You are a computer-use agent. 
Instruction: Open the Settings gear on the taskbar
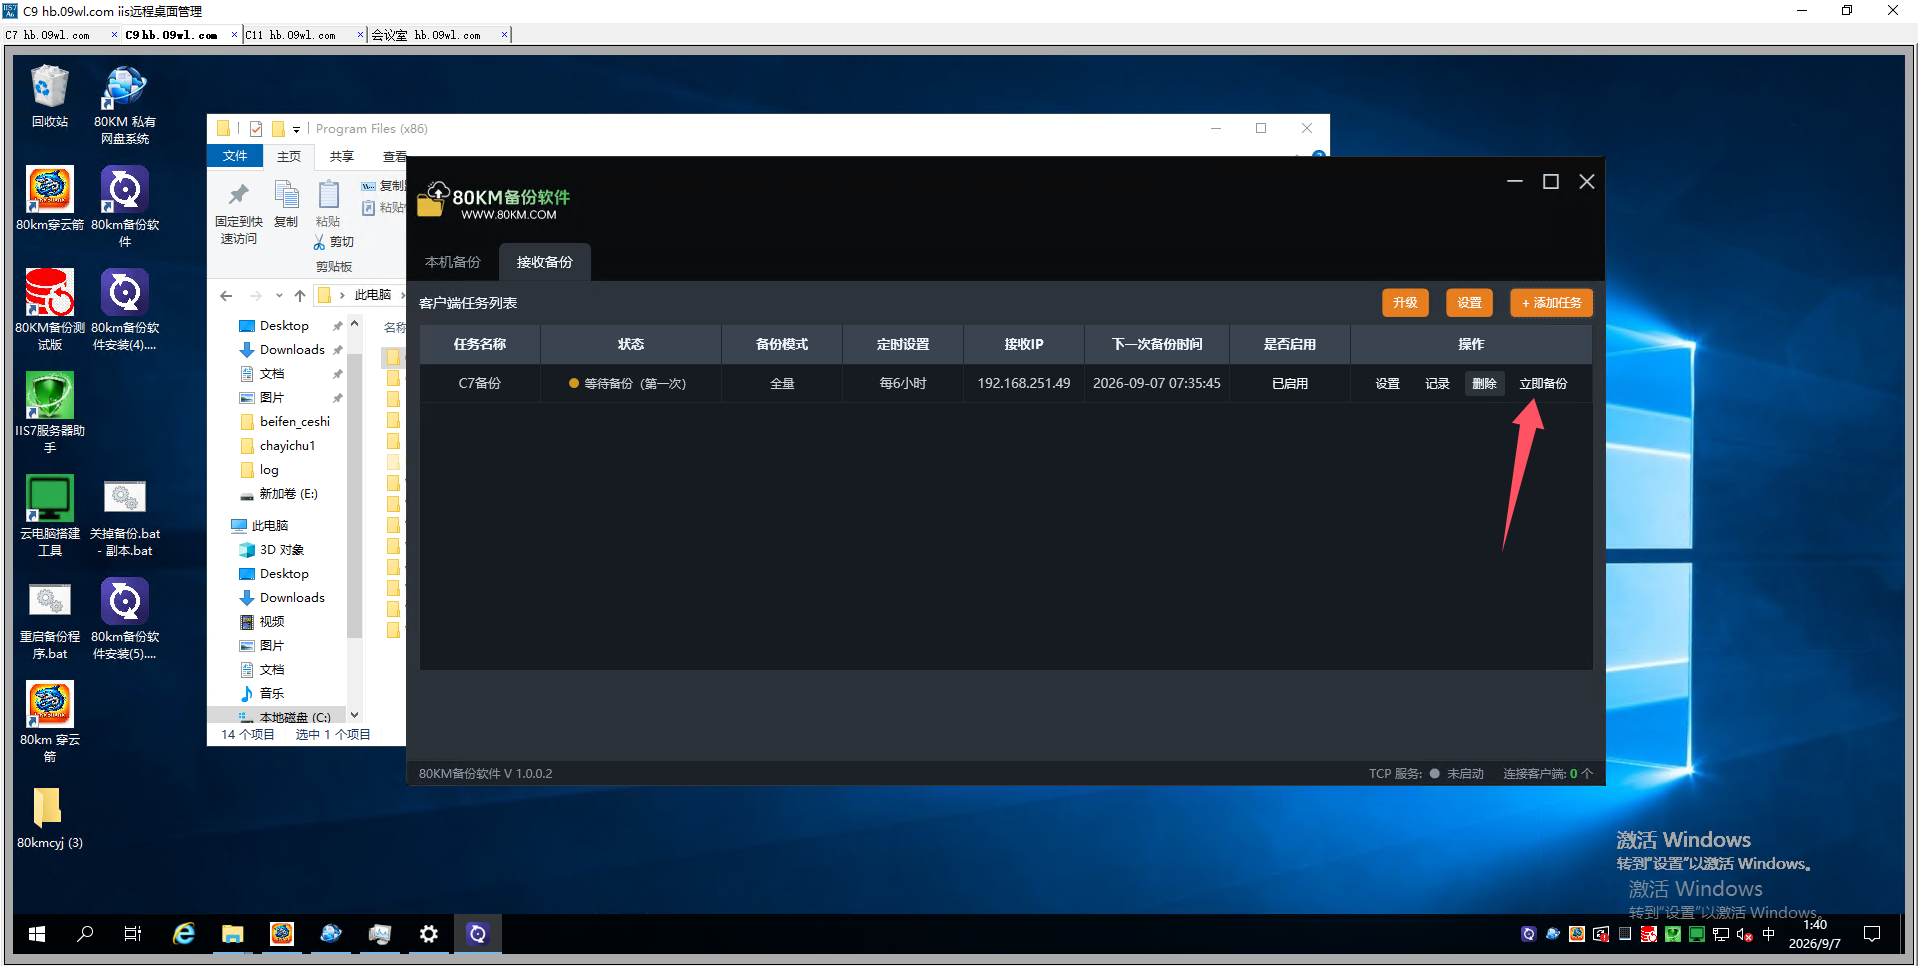[429, 934]
